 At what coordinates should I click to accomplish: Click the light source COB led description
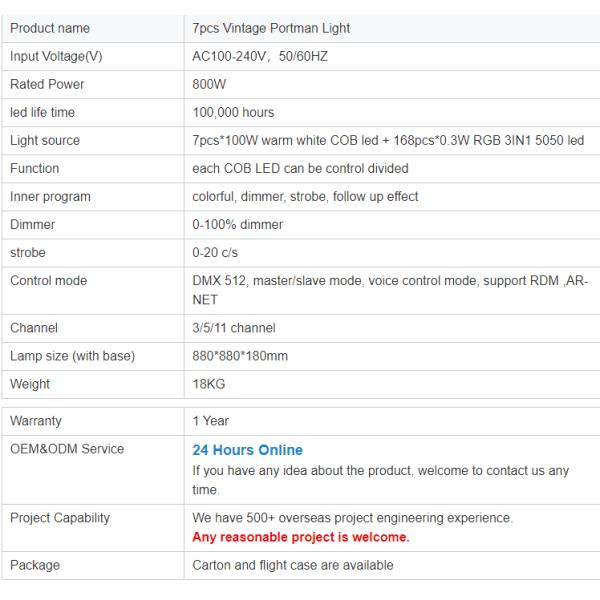pyautogui.click(x=388, y=141)
